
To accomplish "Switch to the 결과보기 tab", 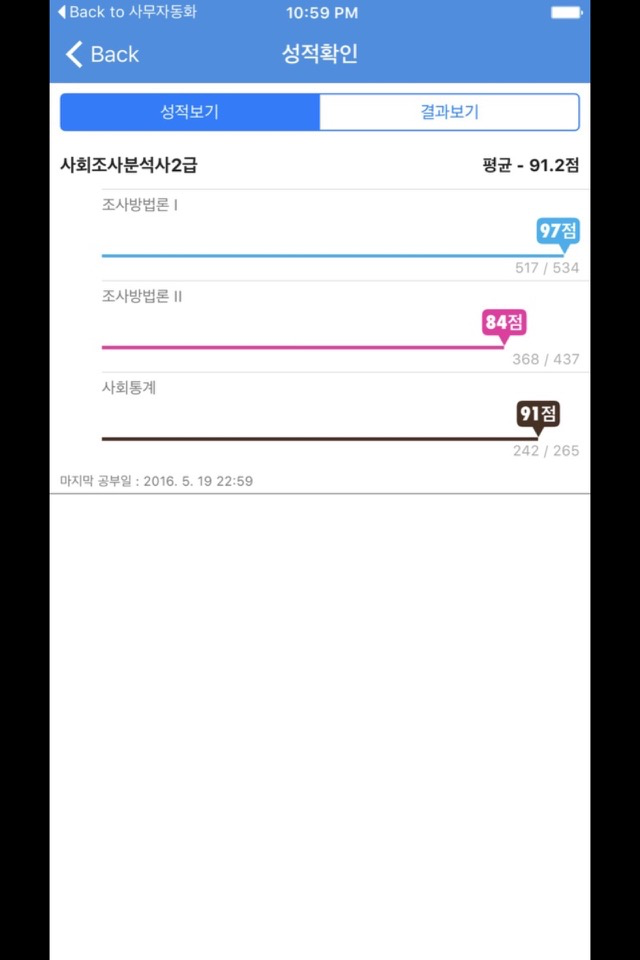I will pos(450,112).
